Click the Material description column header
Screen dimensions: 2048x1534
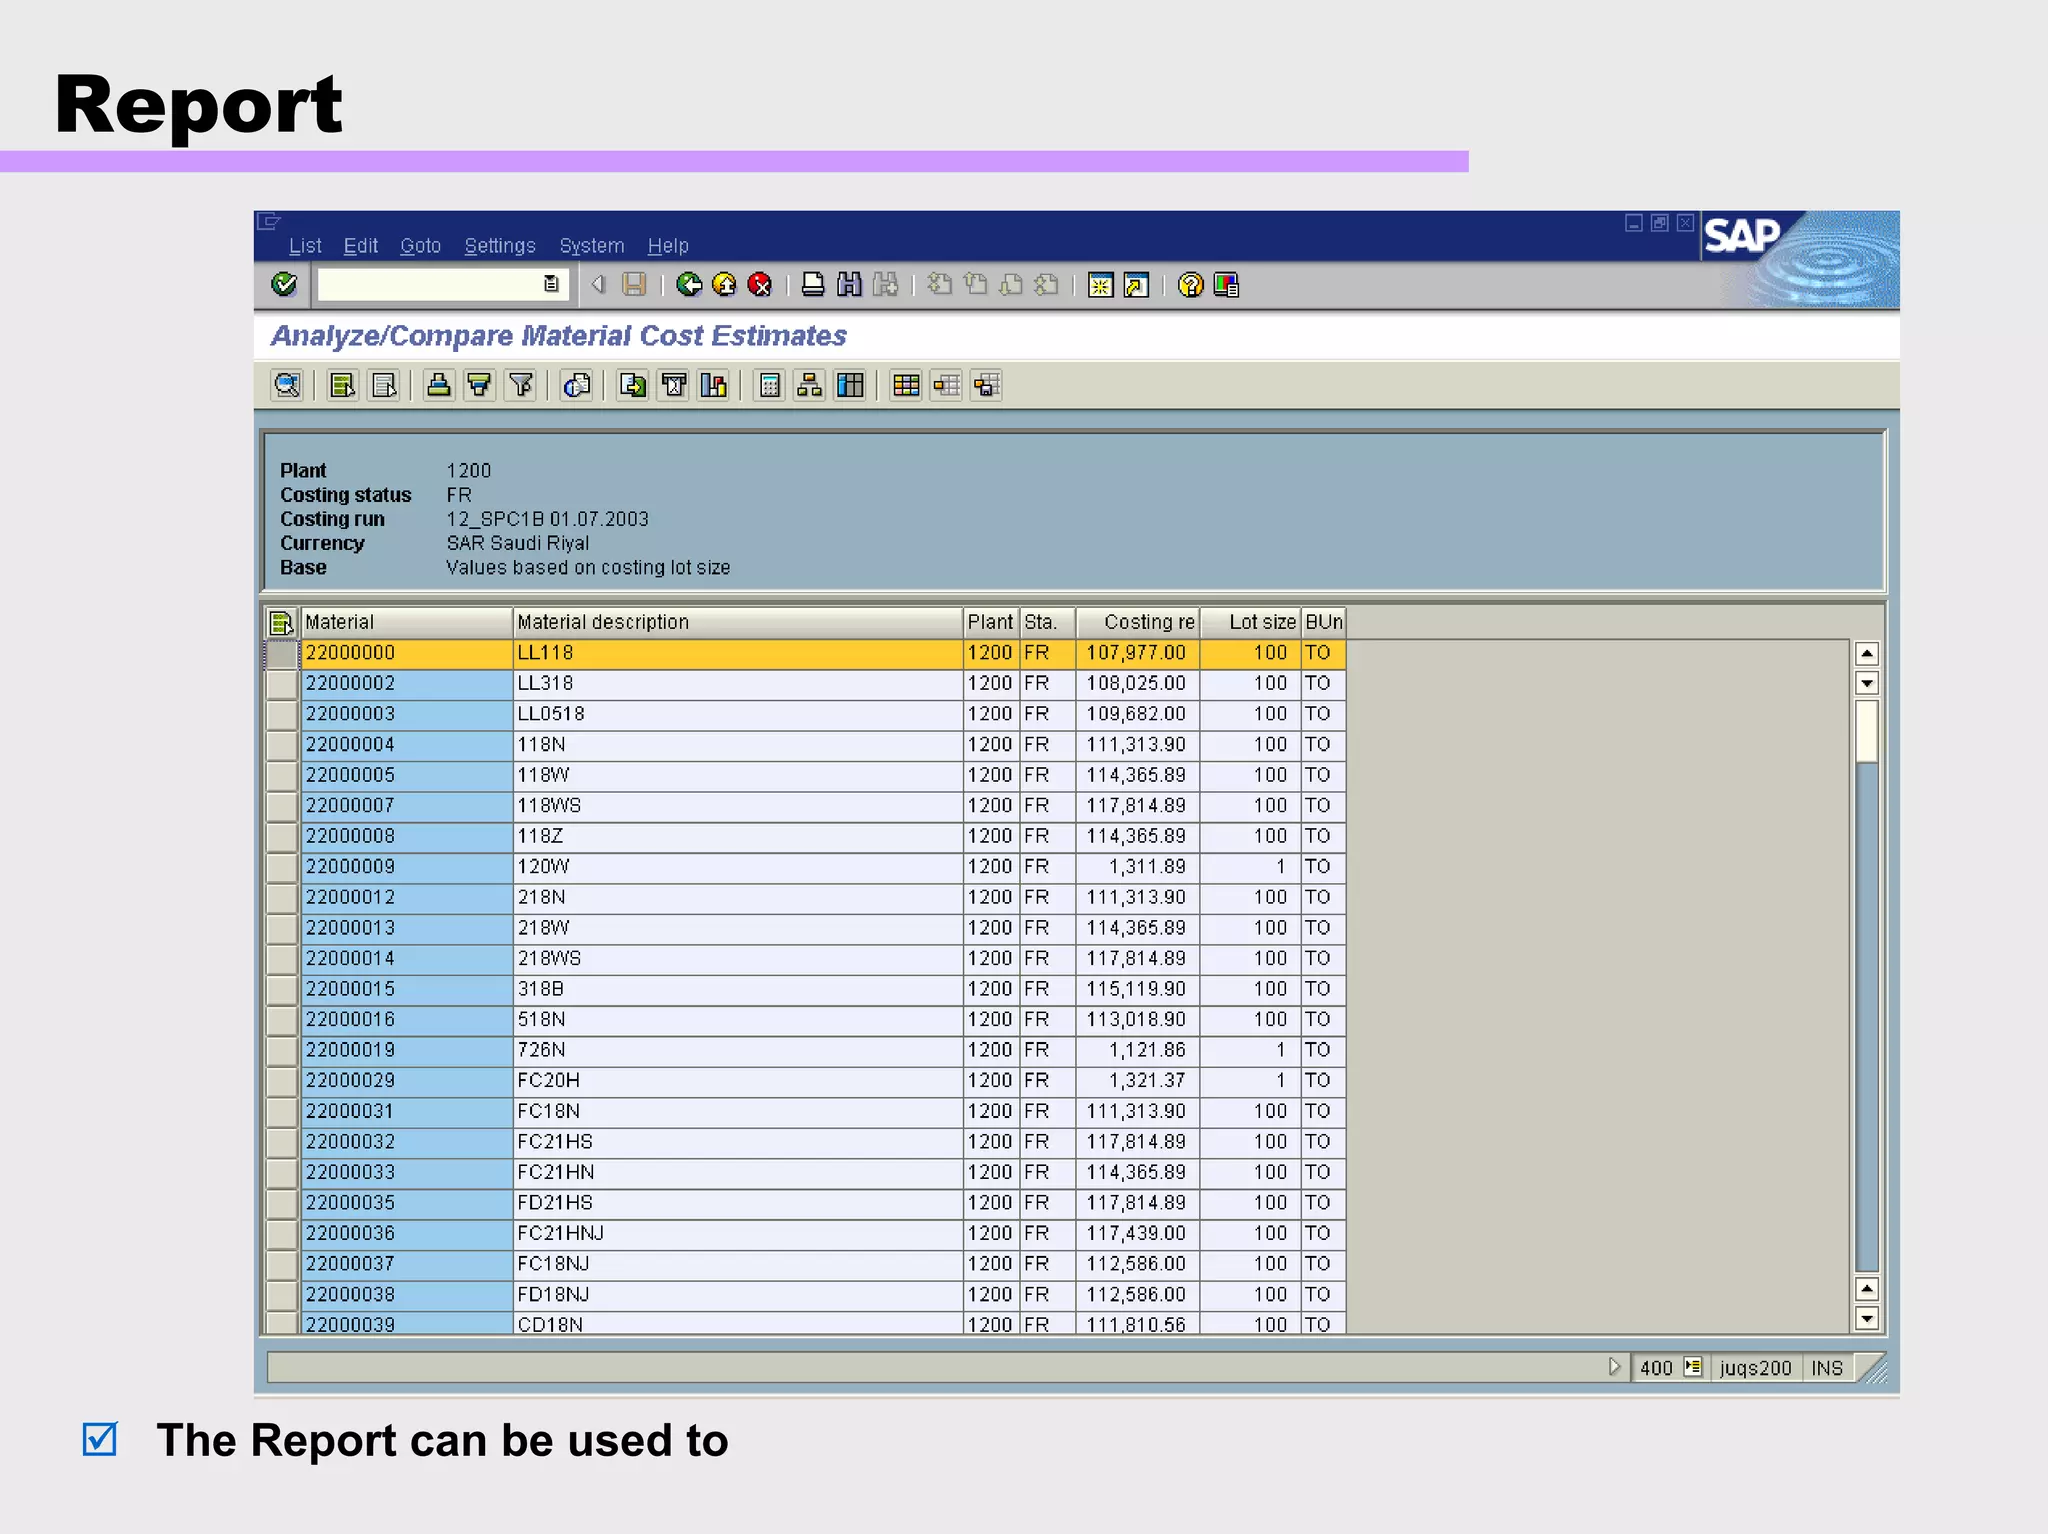pyautogui.click(x=737, y=622)
